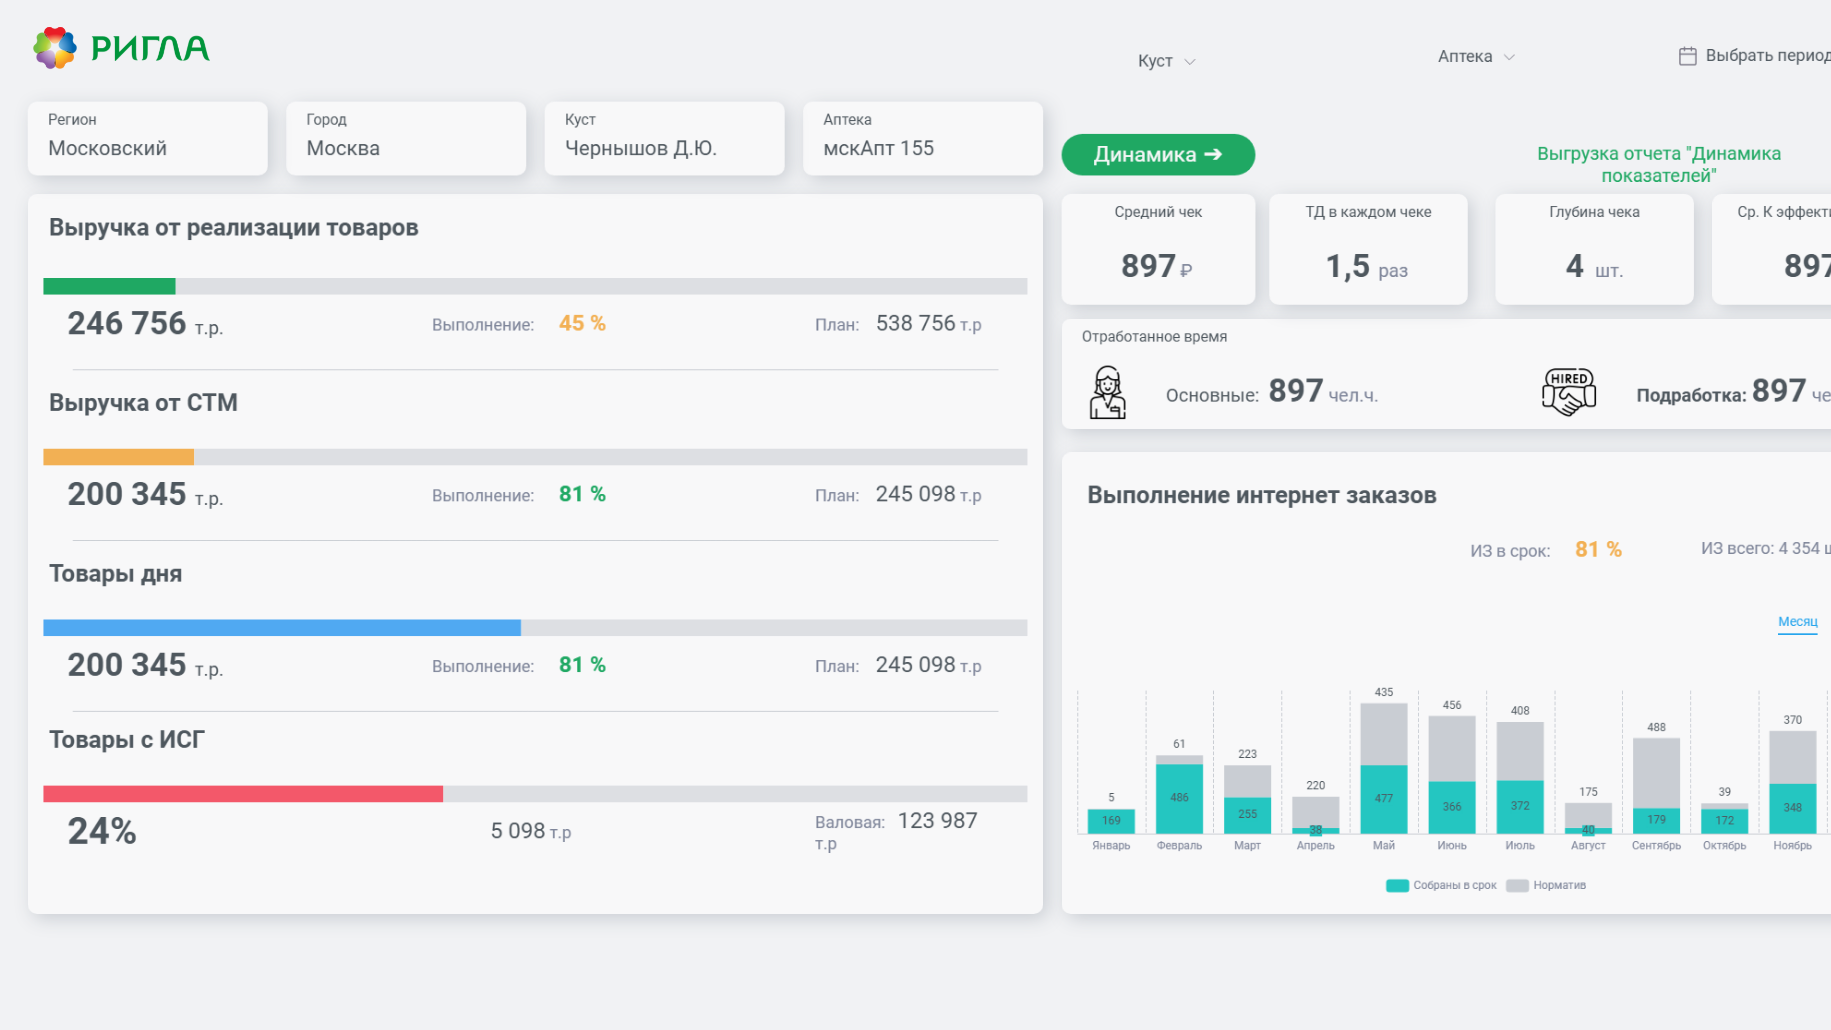The height and width of the screenshot is (1030, 1831).
Task: Open the Аптека мскАпт 155 field
Action: tap(923, 138)
